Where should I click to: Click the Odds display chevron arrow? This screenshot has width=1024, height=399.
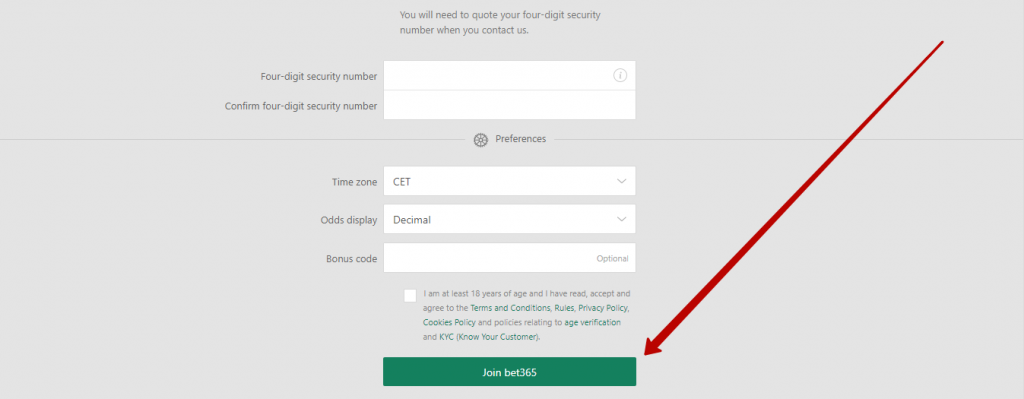tap(622, 220)
